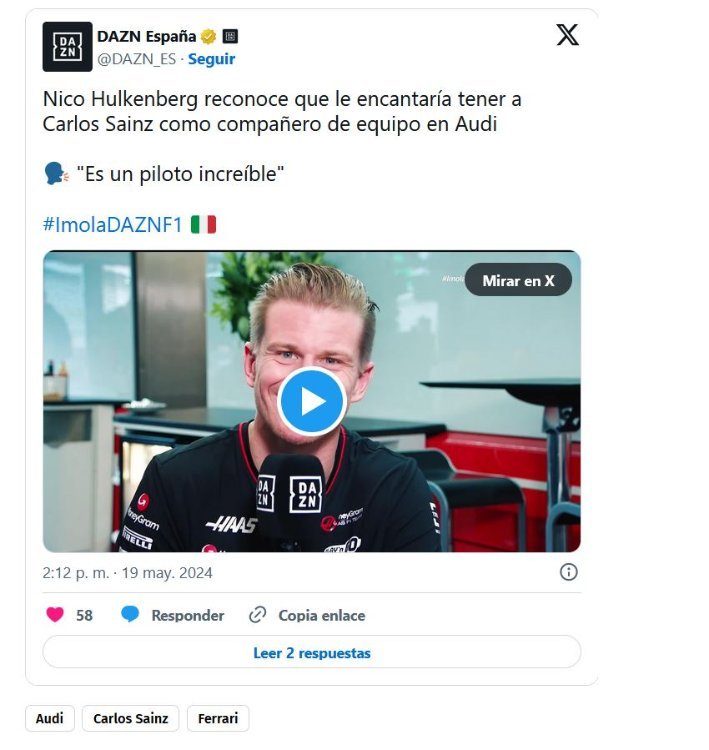
Task: Select the Carlos Sainz tag
Action: click(x=131, y=718)
